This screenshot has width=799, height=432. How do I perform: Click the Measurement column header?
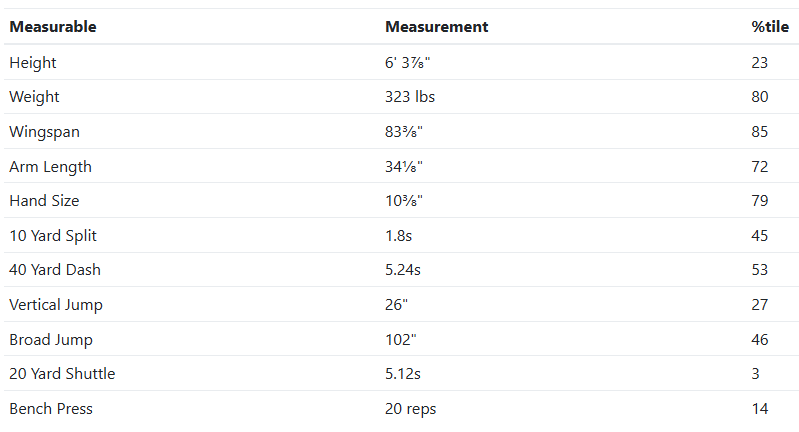(x=436, y=27)
